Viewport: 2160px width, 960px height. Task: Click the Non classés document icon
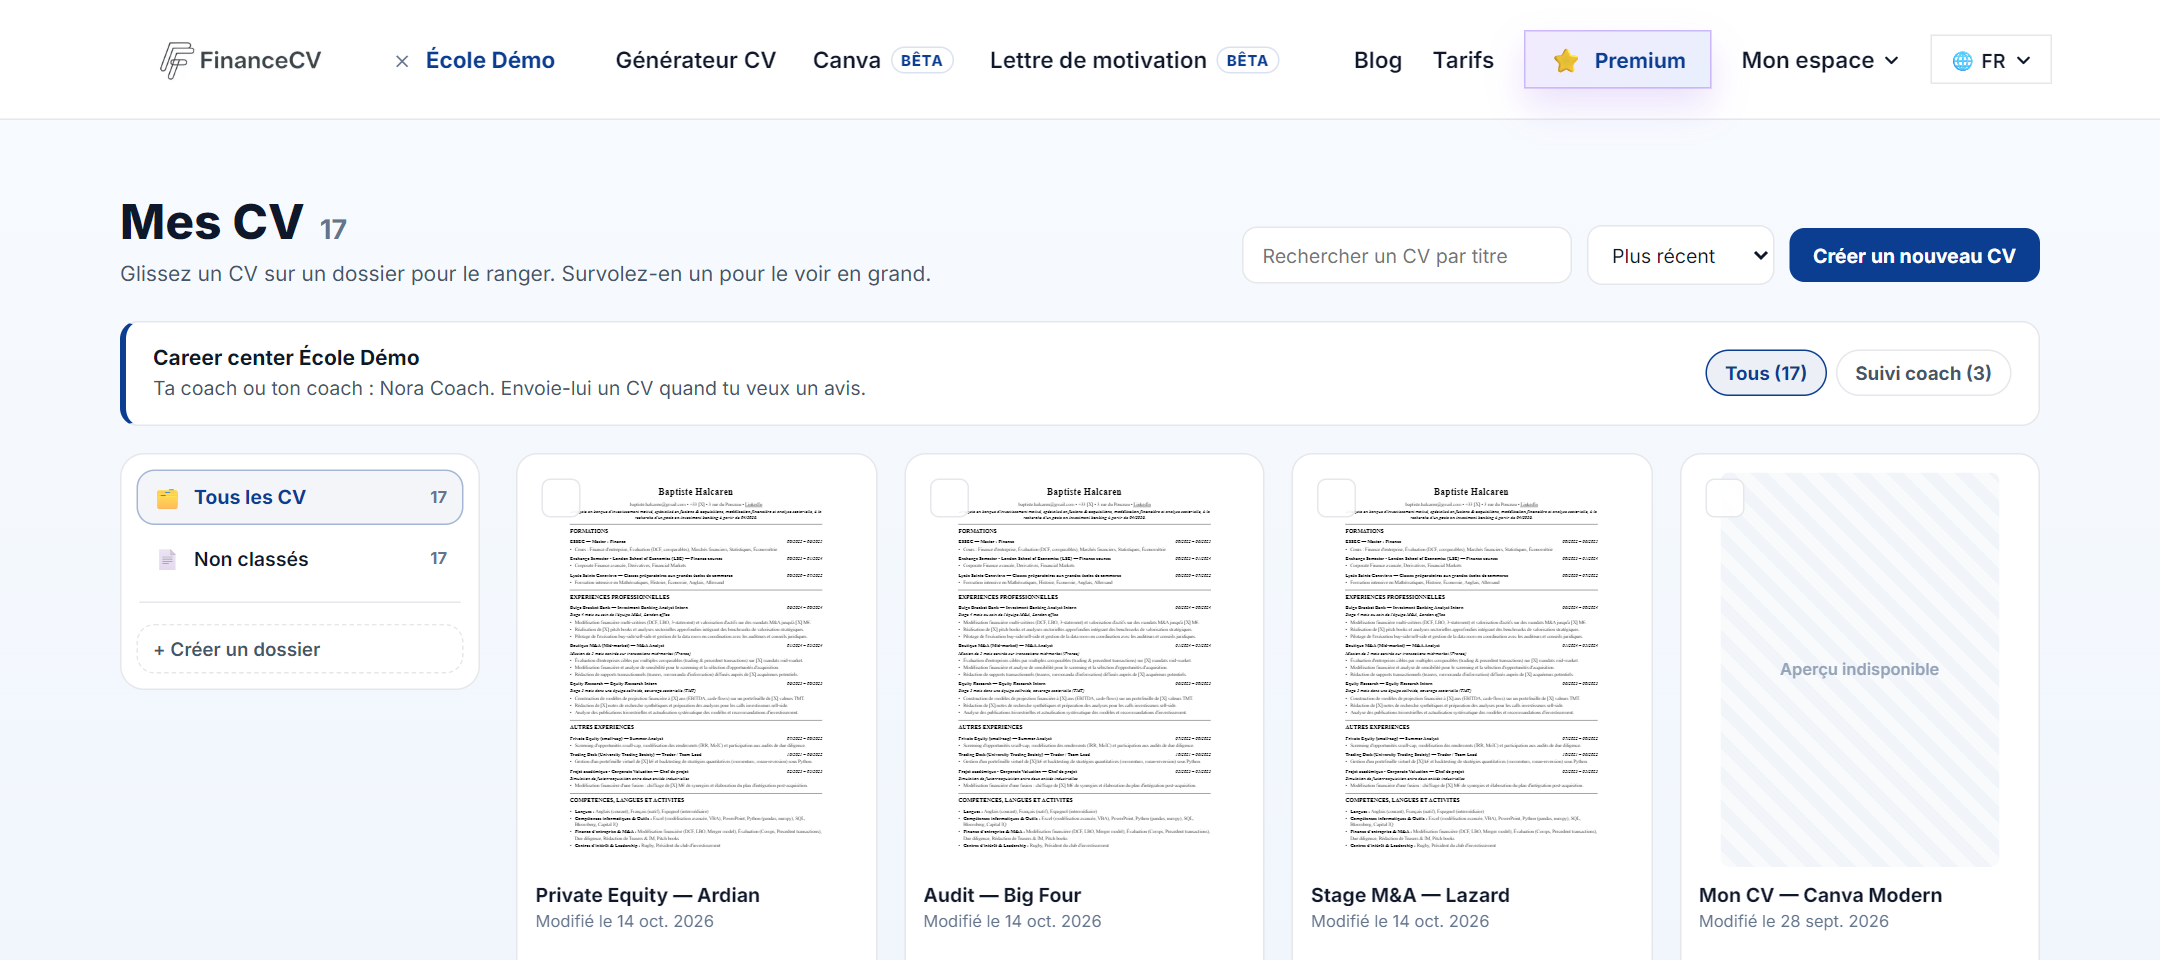coord(168,559)
